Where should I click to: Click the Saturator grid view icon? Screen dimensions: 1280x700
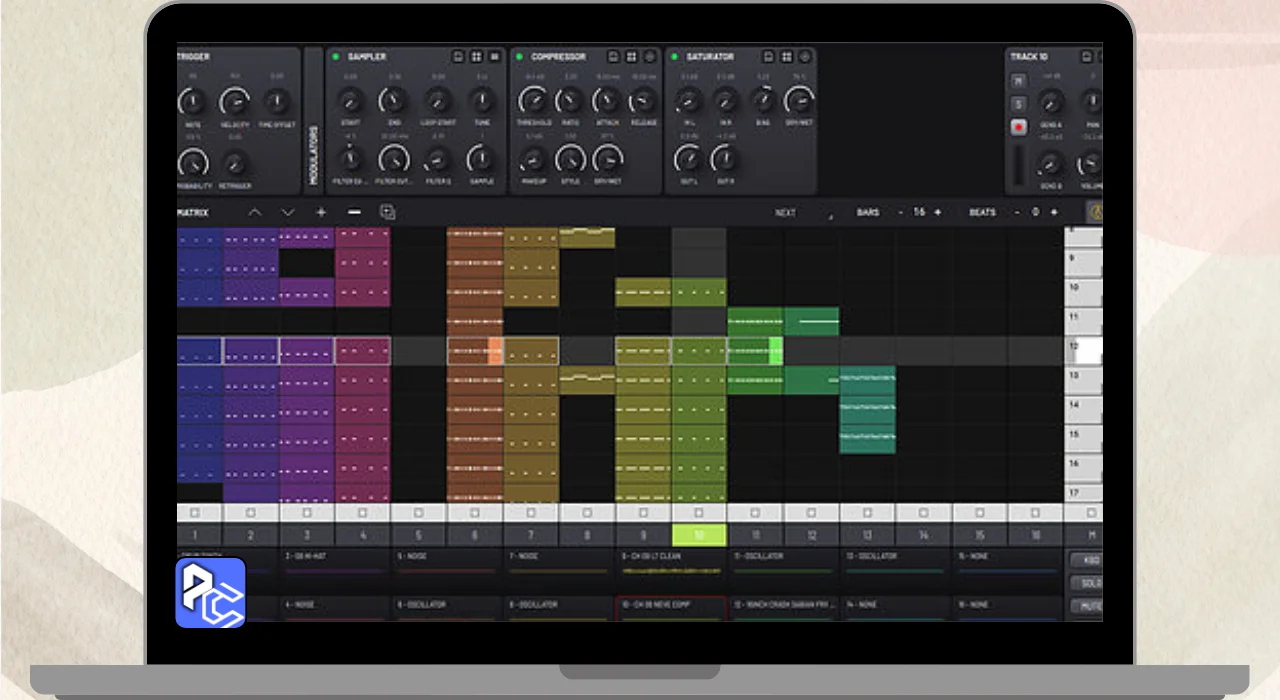coord(787,57)
